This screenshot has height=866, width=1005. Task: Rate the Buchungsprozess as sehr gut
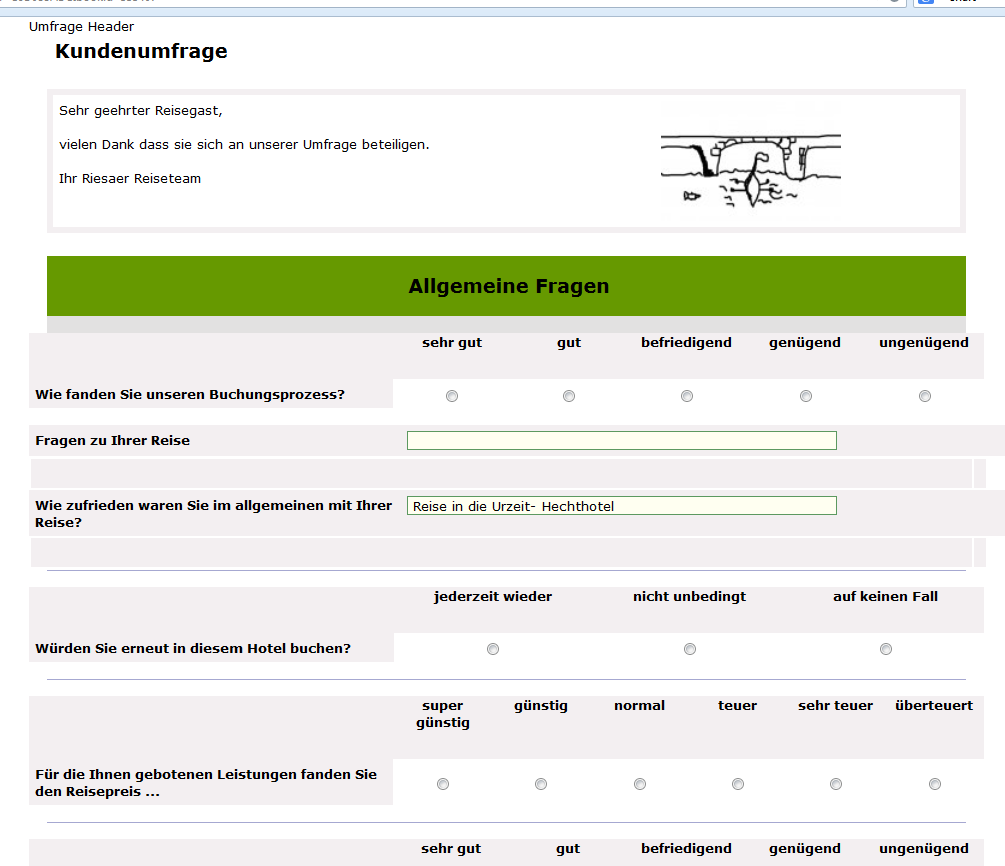pyautogui.click(x=452, y=396)
